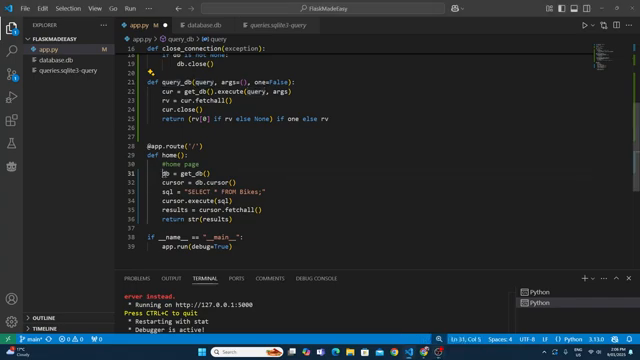This screenshot has width=640, height=360.
Task: Open Explorer Views and More Actions menu
Action: pos(104,25)
